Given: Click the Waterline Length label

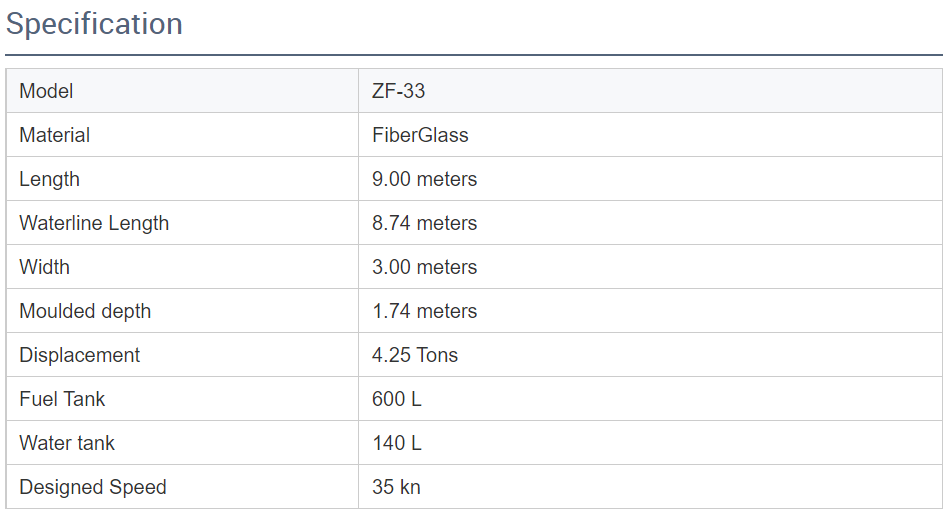Looking at the screenshot, I should click(x=94, y=223).
